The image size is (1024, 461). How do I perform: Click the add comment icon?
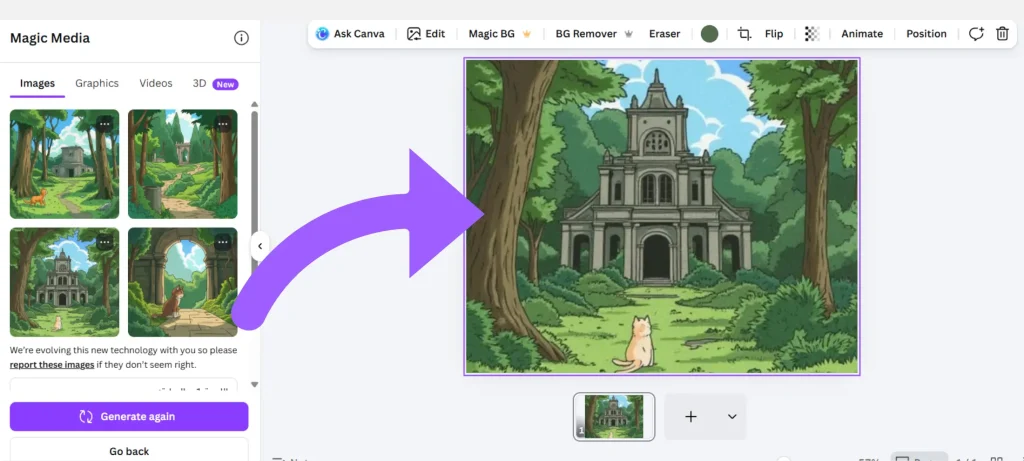(976, 34)
